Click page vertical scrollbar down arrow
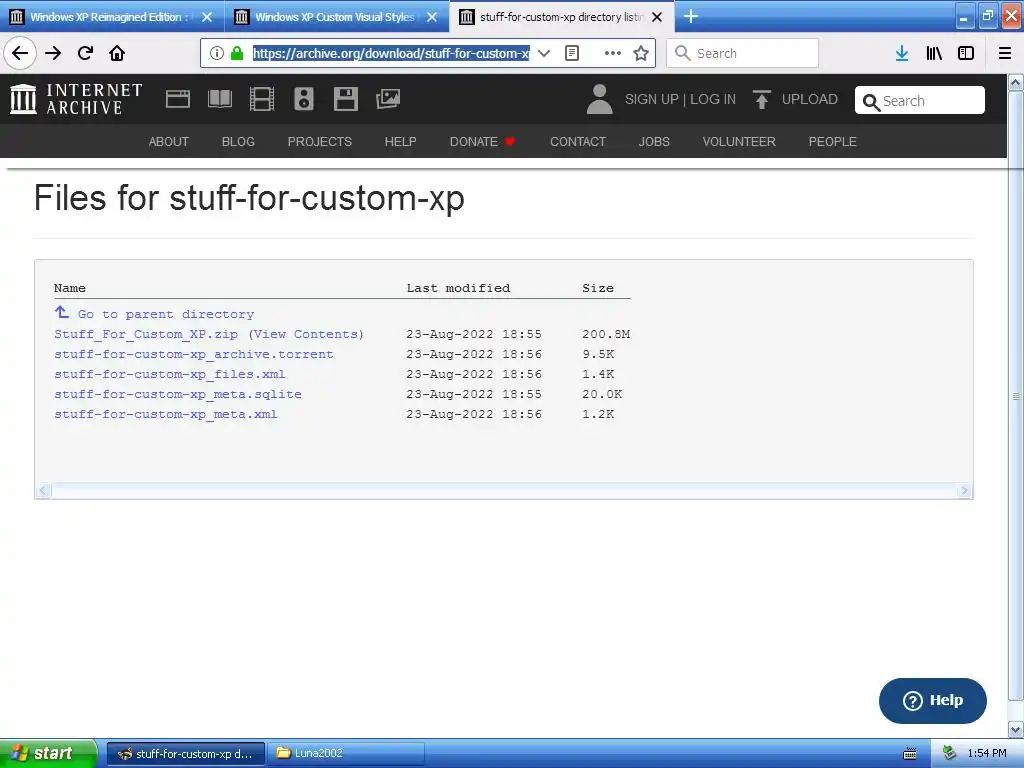 pyautogui.click(x=1016, y=729)
